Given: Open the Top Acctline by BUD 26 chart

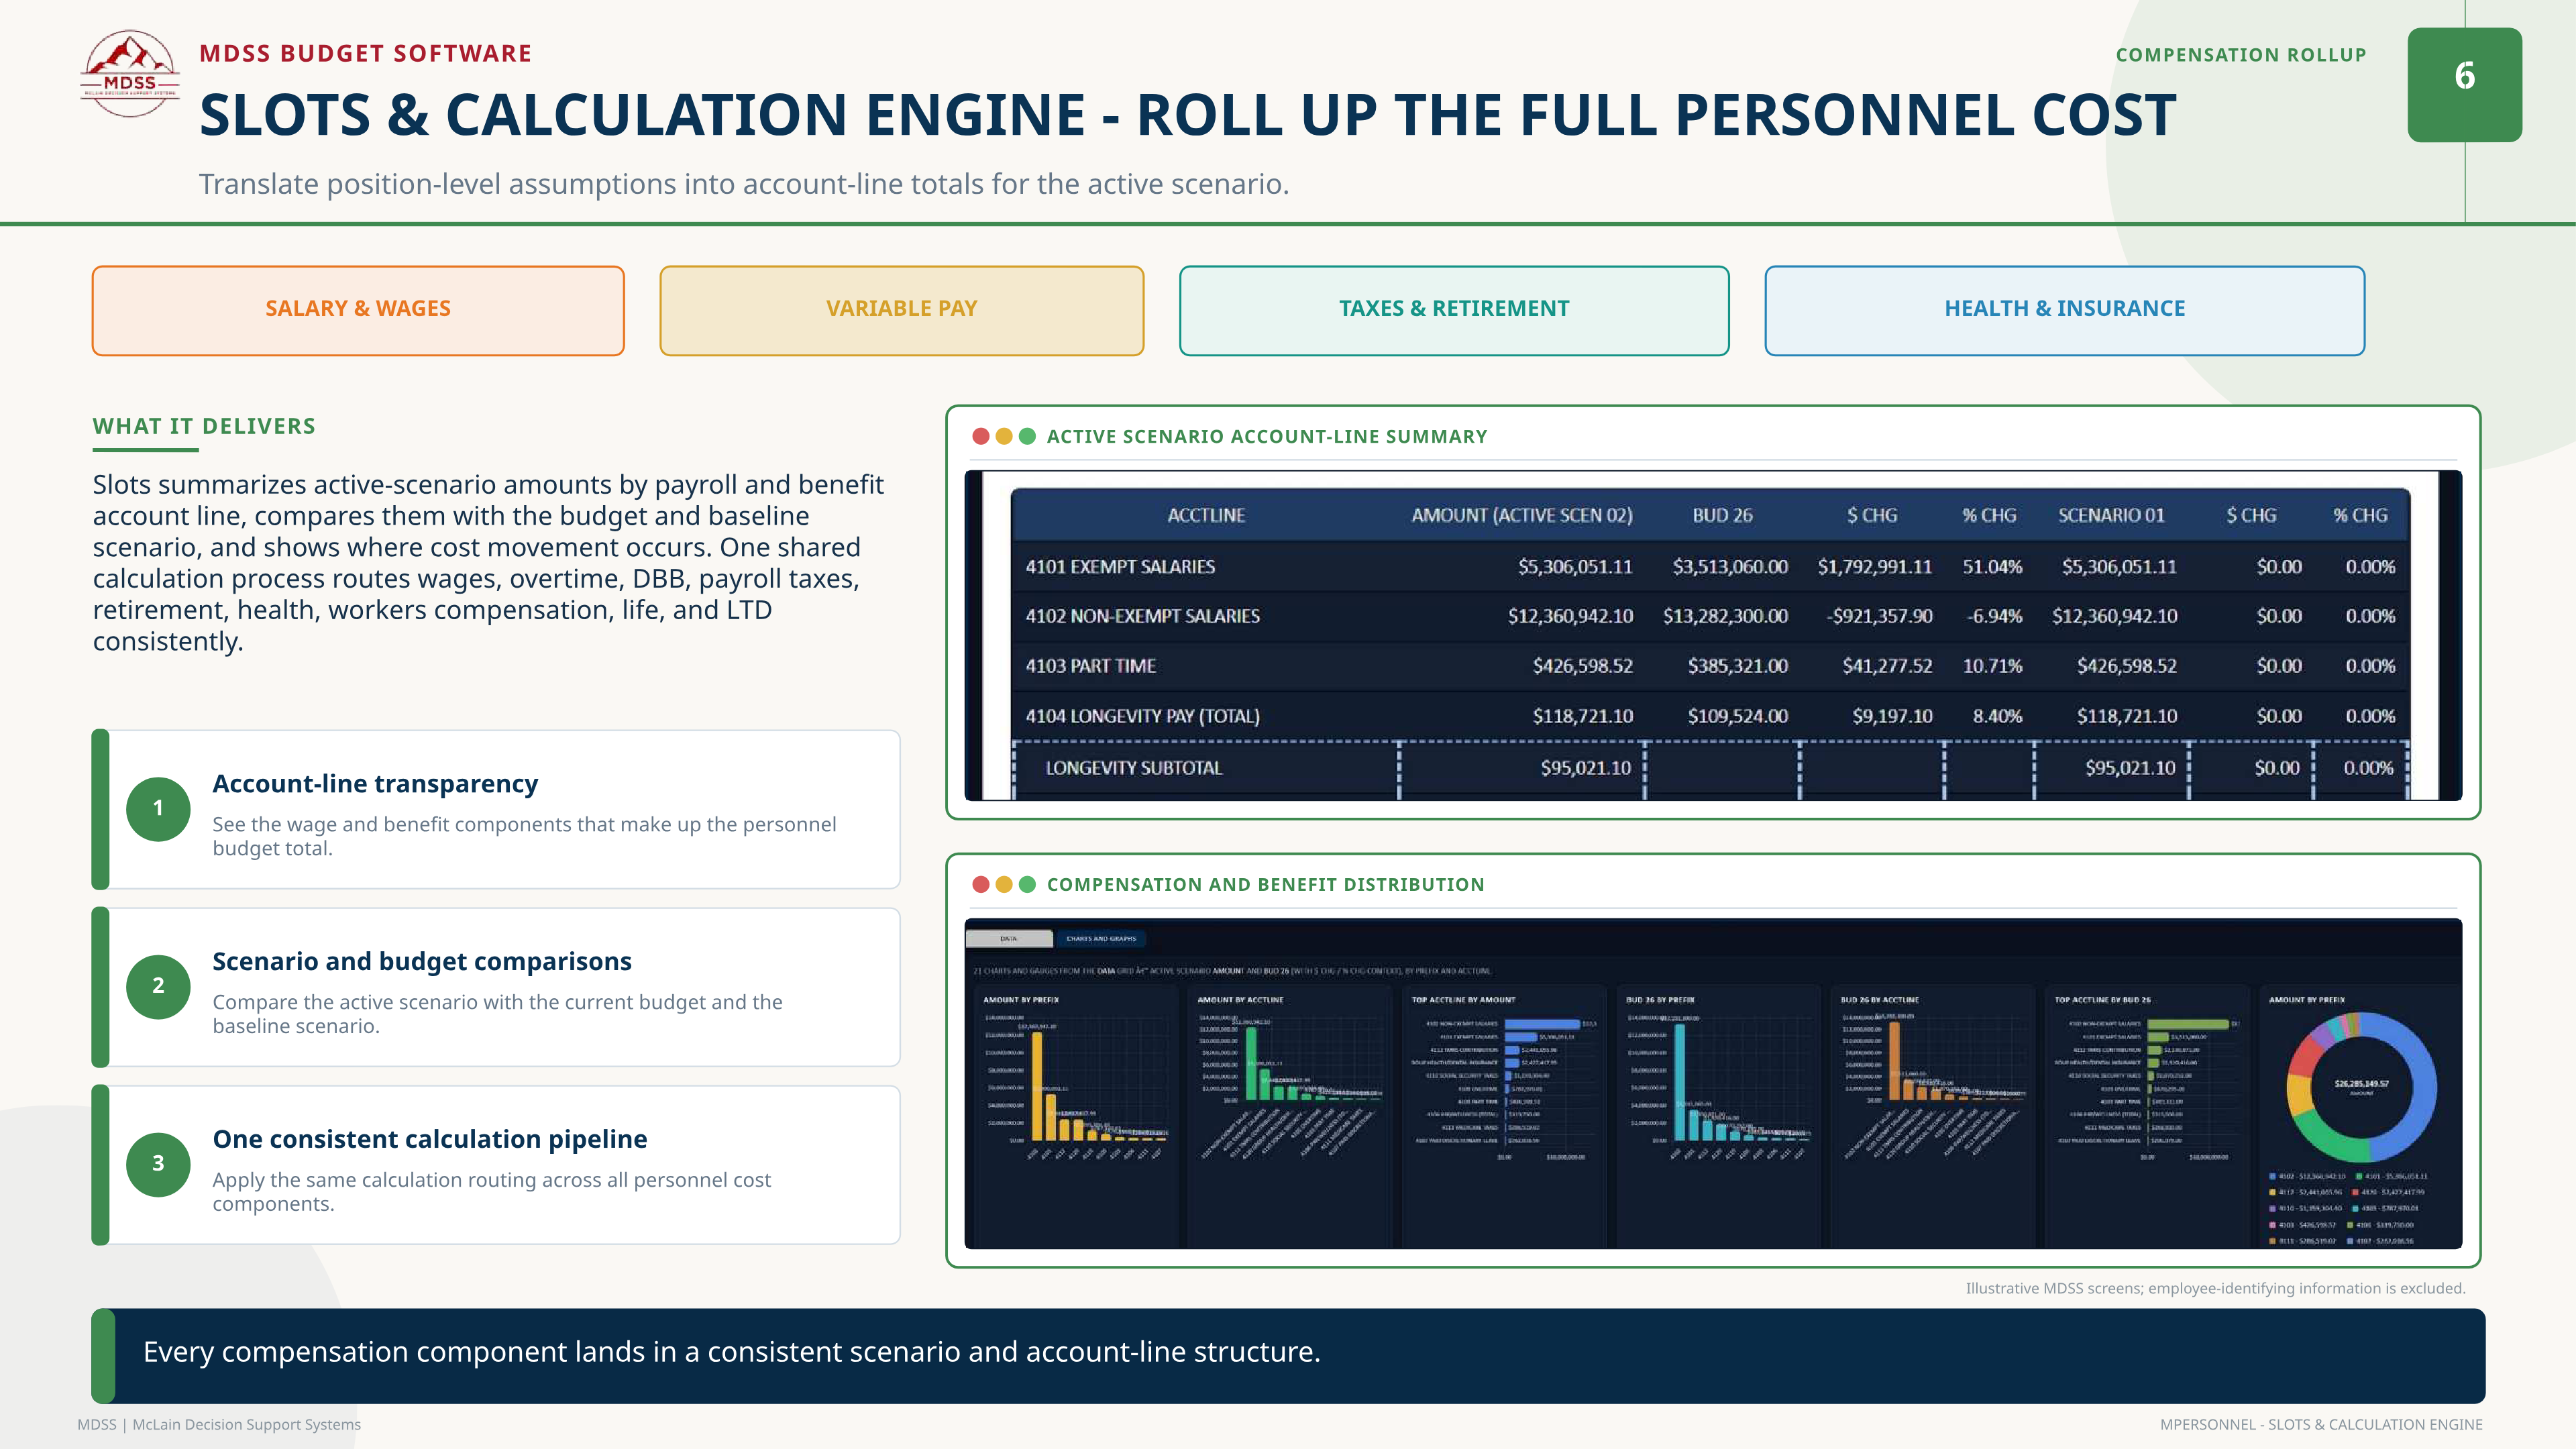Looking at the screenshot, I should 2146,1115.
